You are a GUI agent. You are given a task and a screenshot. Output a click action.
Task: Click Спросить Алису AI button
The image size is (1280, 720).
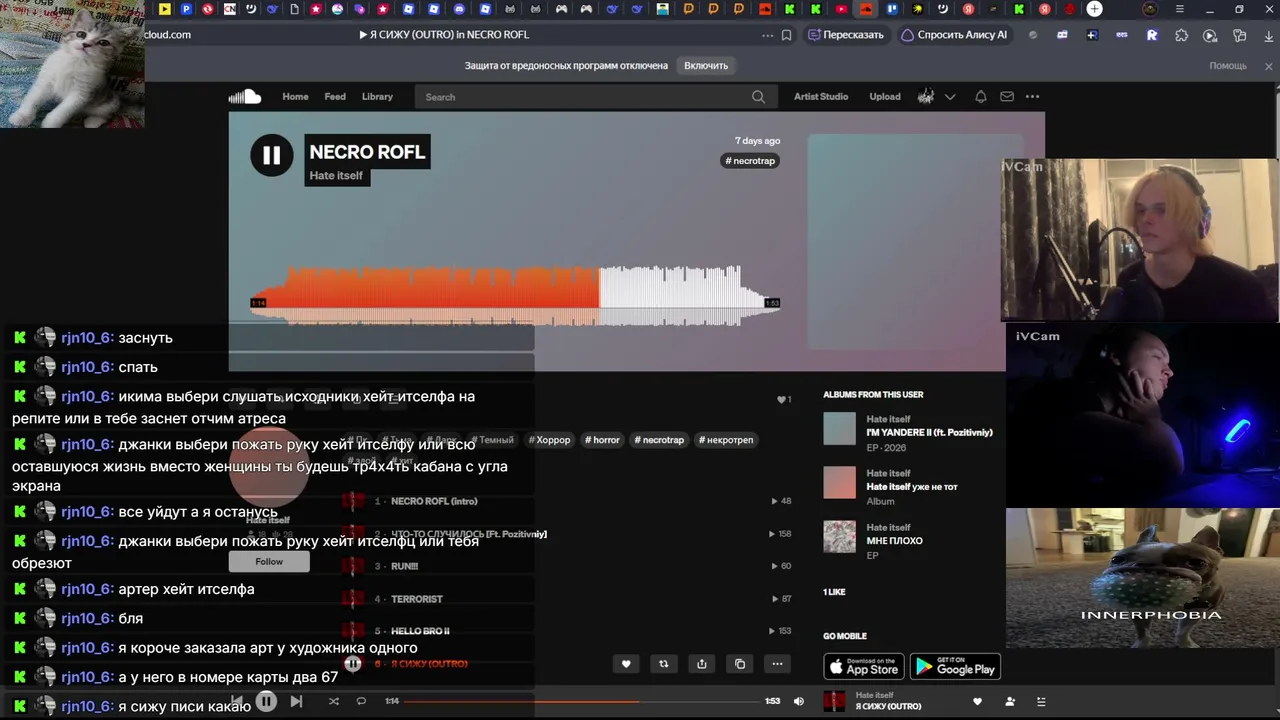tap(954, 35)
